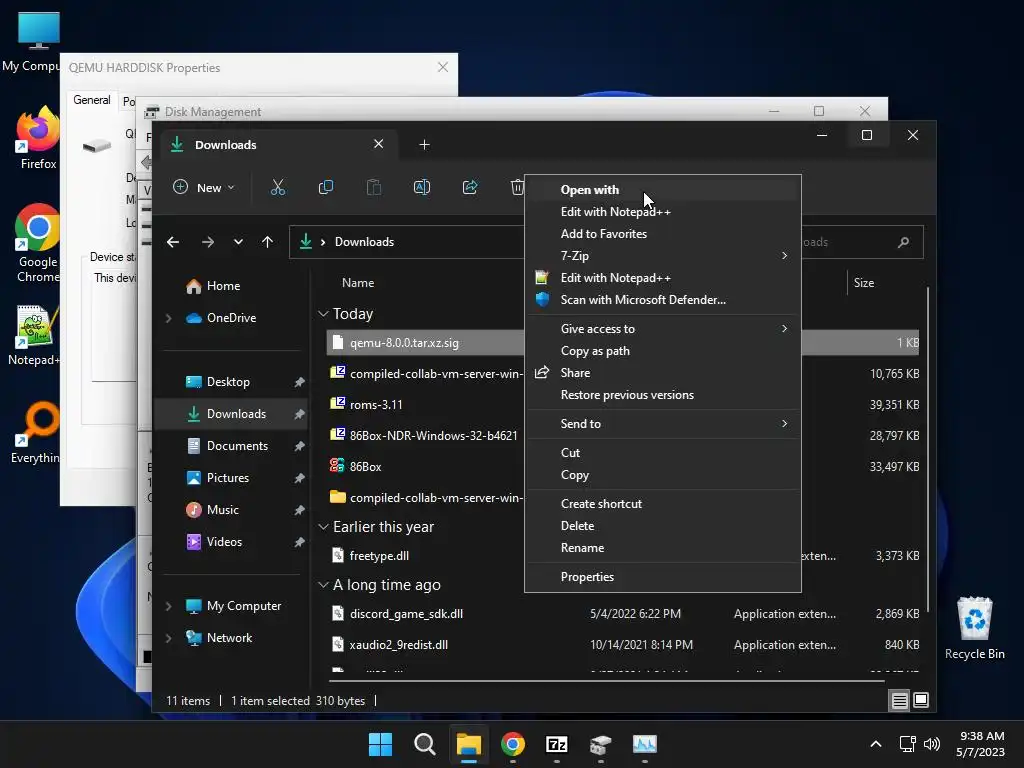Expand My Computer tree node
1024x768 pixels.
[168, 606]
